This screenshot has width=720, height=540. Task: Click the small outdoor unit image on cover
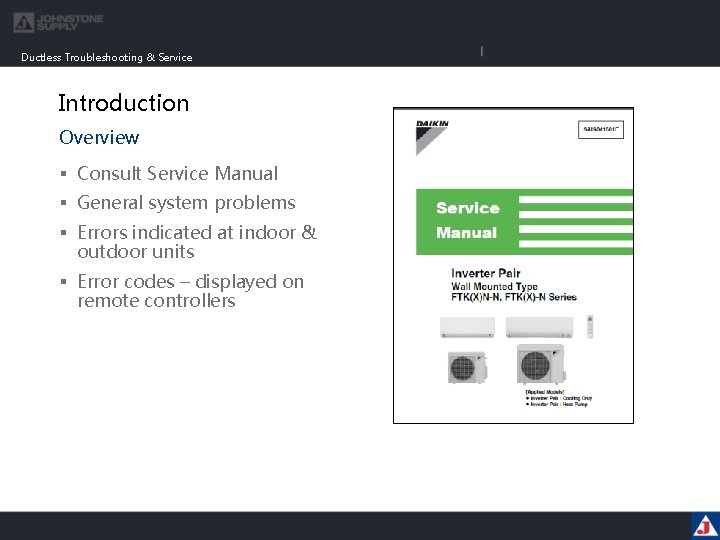coord(467,367)
